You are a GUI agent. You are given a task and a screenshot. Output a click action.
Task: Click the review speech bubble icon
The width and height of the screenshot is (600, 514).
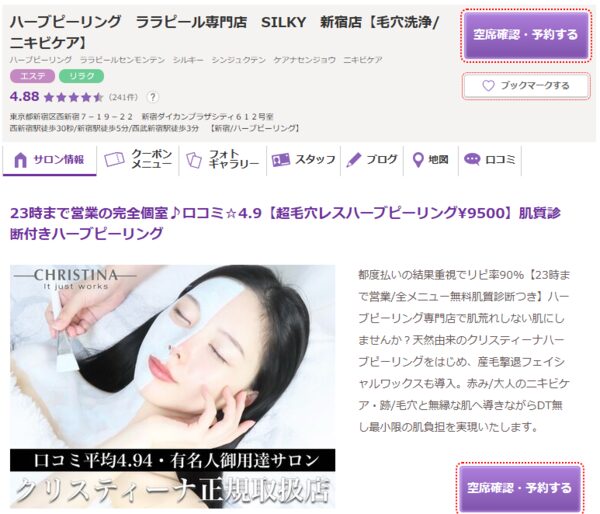(472, 159)
